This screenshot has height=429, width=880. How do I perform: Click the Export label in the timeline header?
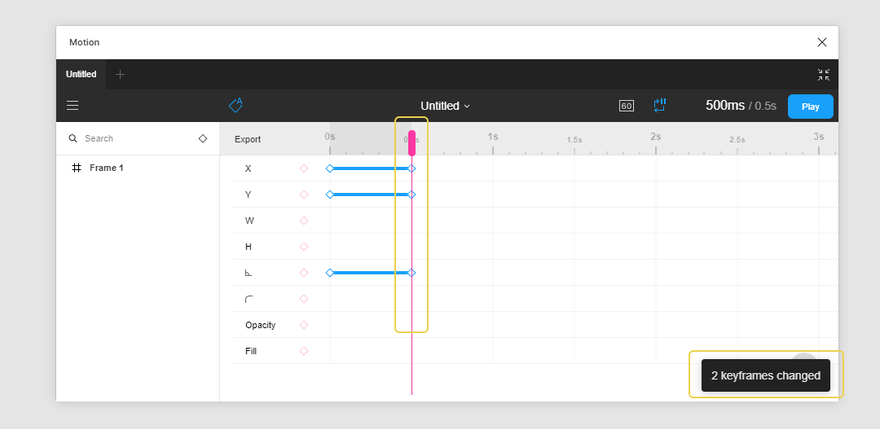tap(248, 139)
